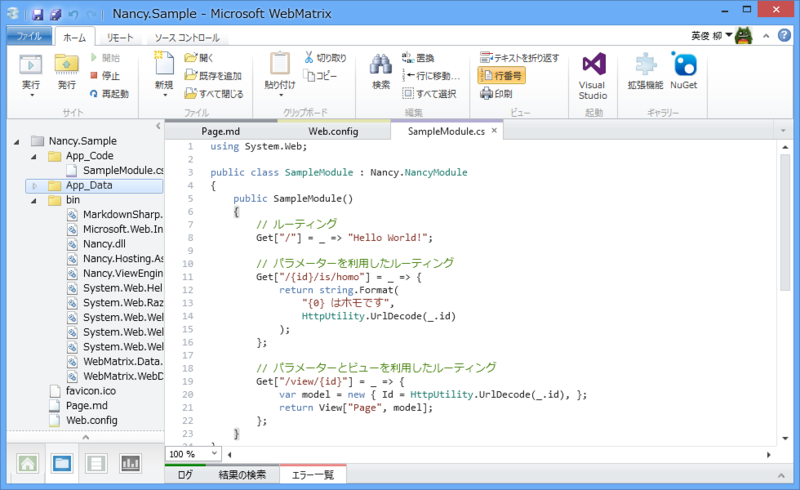
Task: Click すべて閉じる (Close All)
Action: coord(214,93)
